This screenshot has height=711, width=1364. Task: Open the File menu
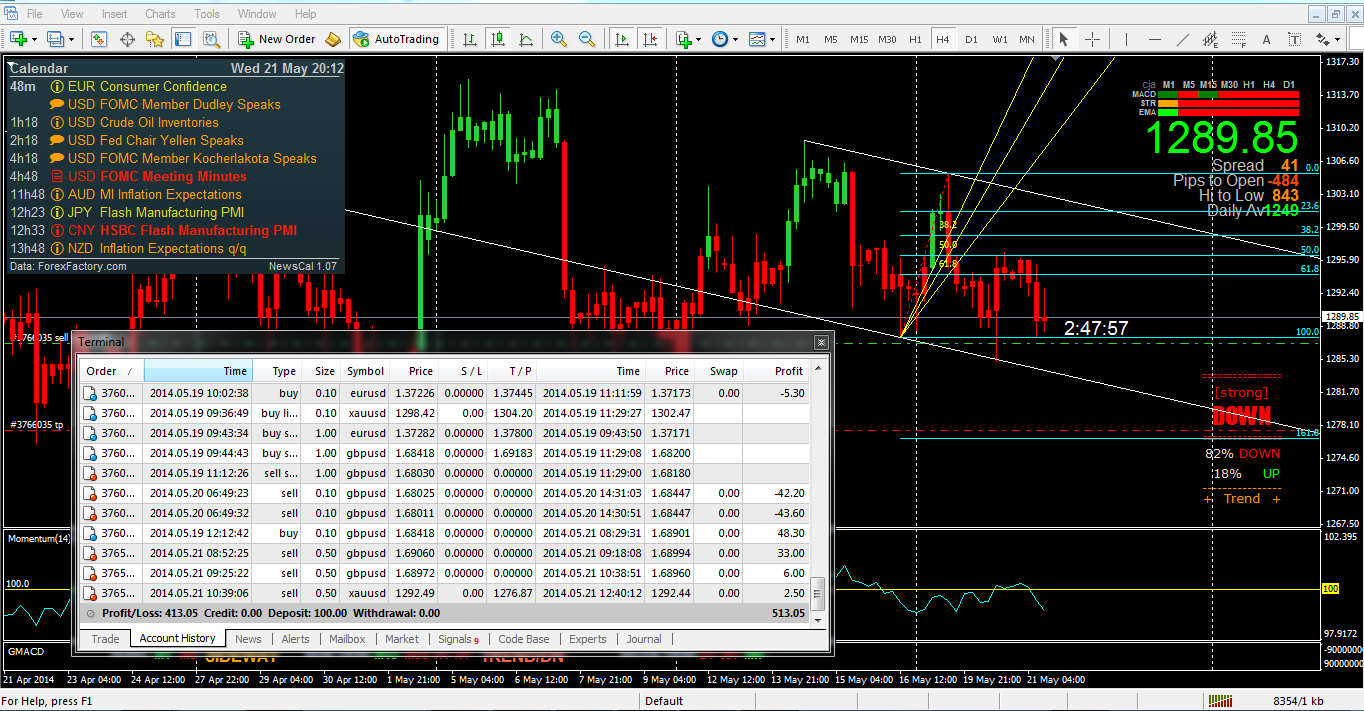click(34, 14)
